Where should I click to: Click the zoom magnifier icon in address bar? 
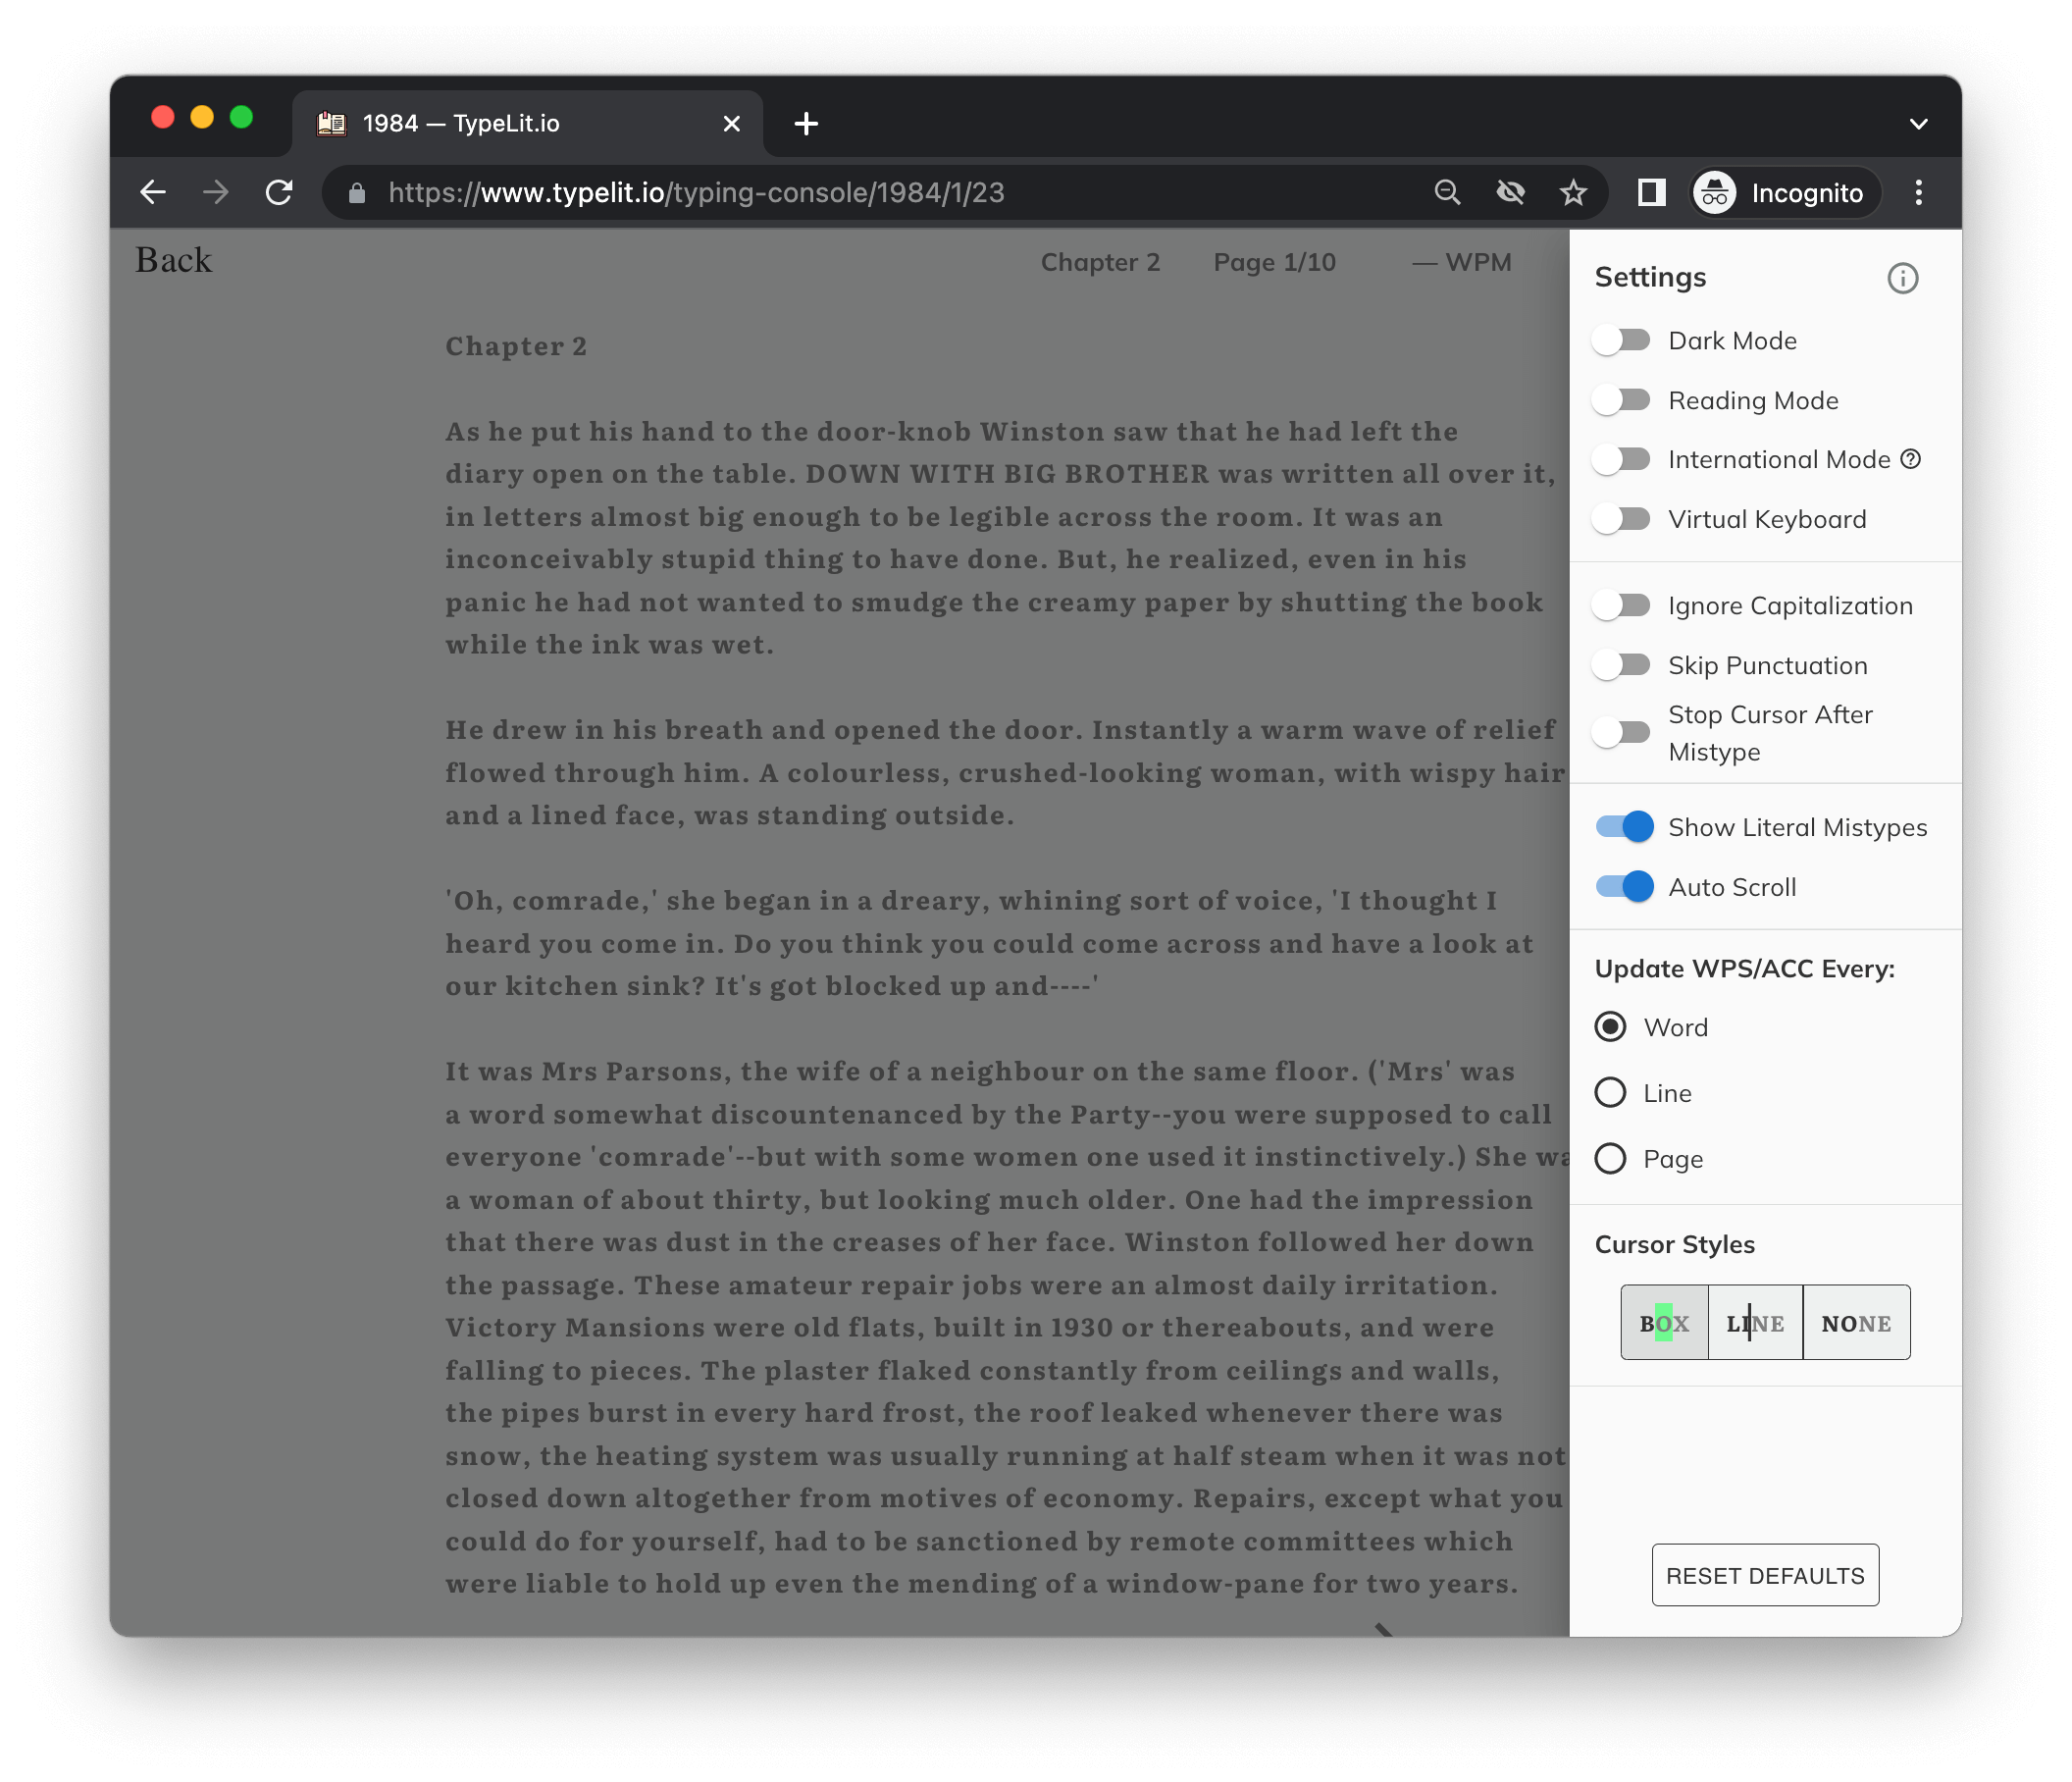[x=1447, y=192]
